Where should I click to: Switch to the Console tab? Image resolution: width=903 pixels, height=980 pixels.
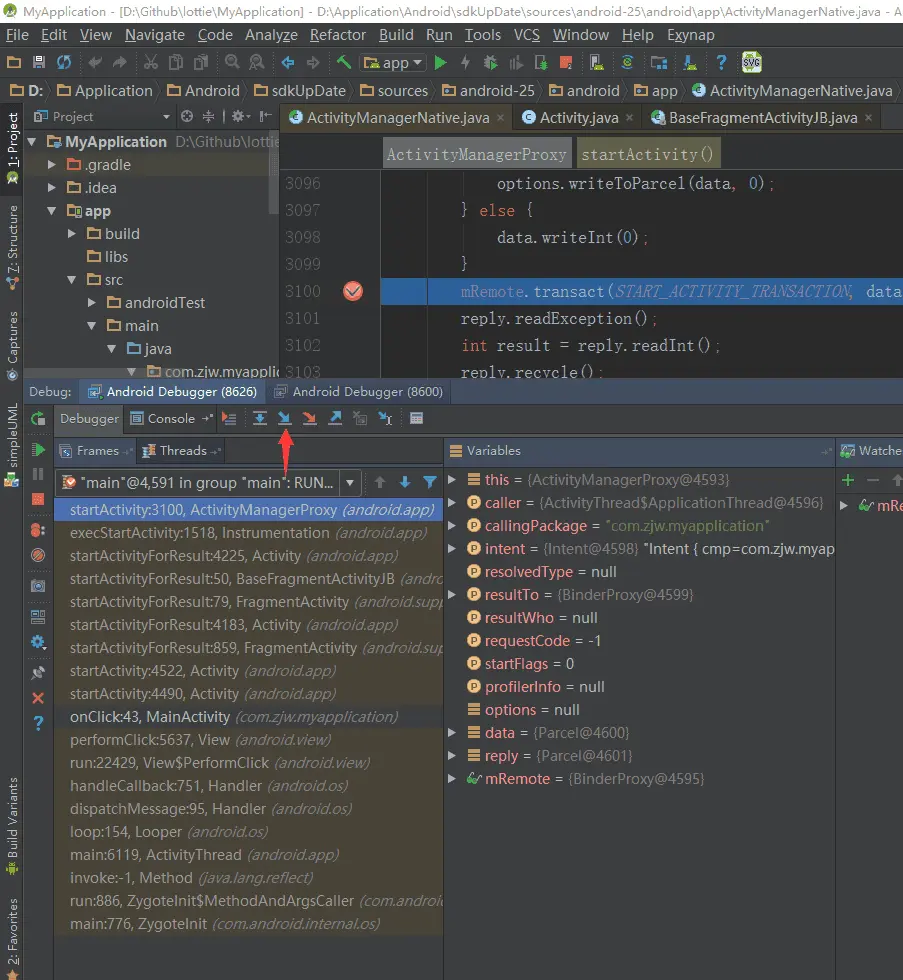coord(171,419)
